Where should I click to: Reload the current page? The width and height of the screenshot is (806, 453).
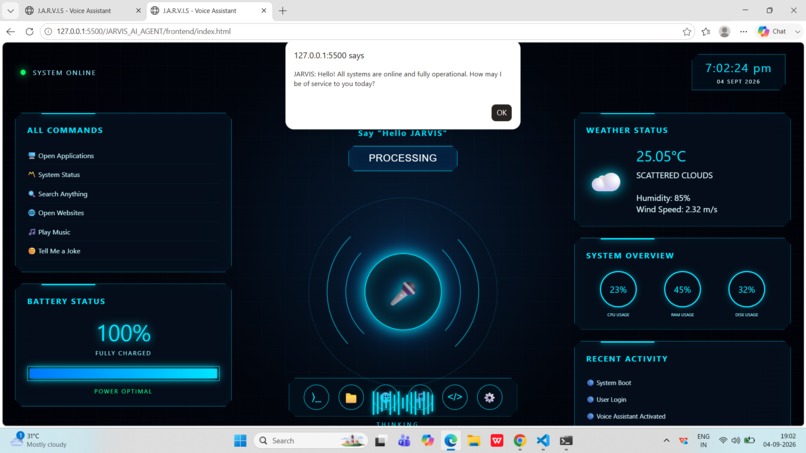(29, 31)
